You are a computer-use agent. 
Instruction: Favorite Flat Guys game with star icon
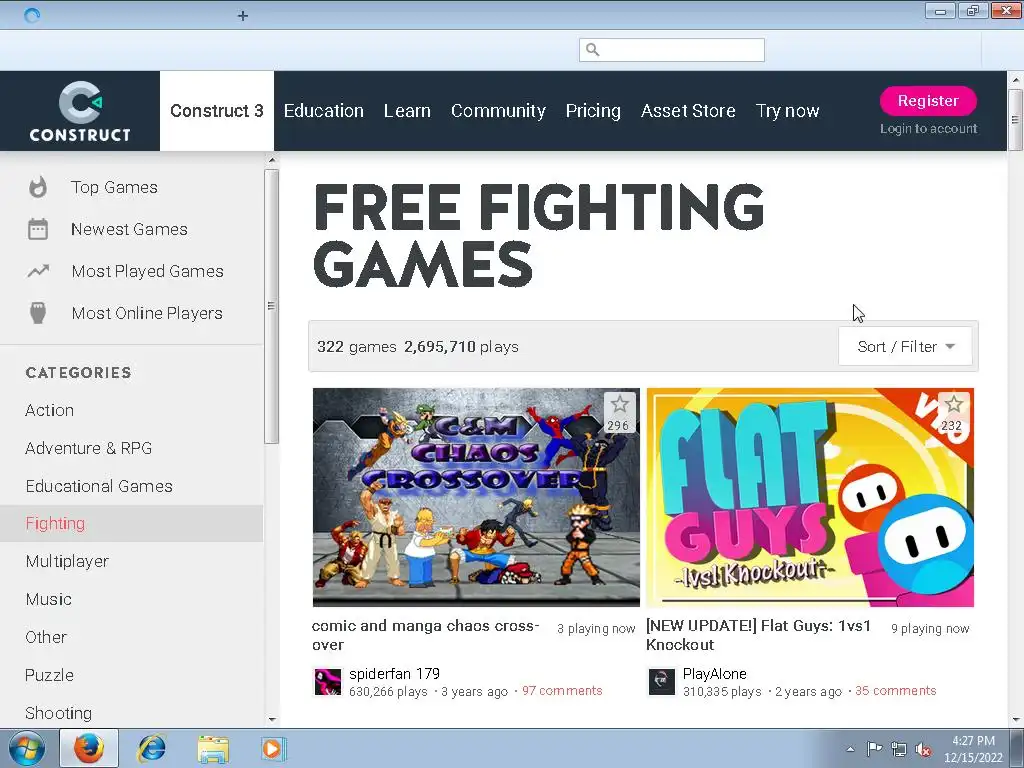point(953,413)
